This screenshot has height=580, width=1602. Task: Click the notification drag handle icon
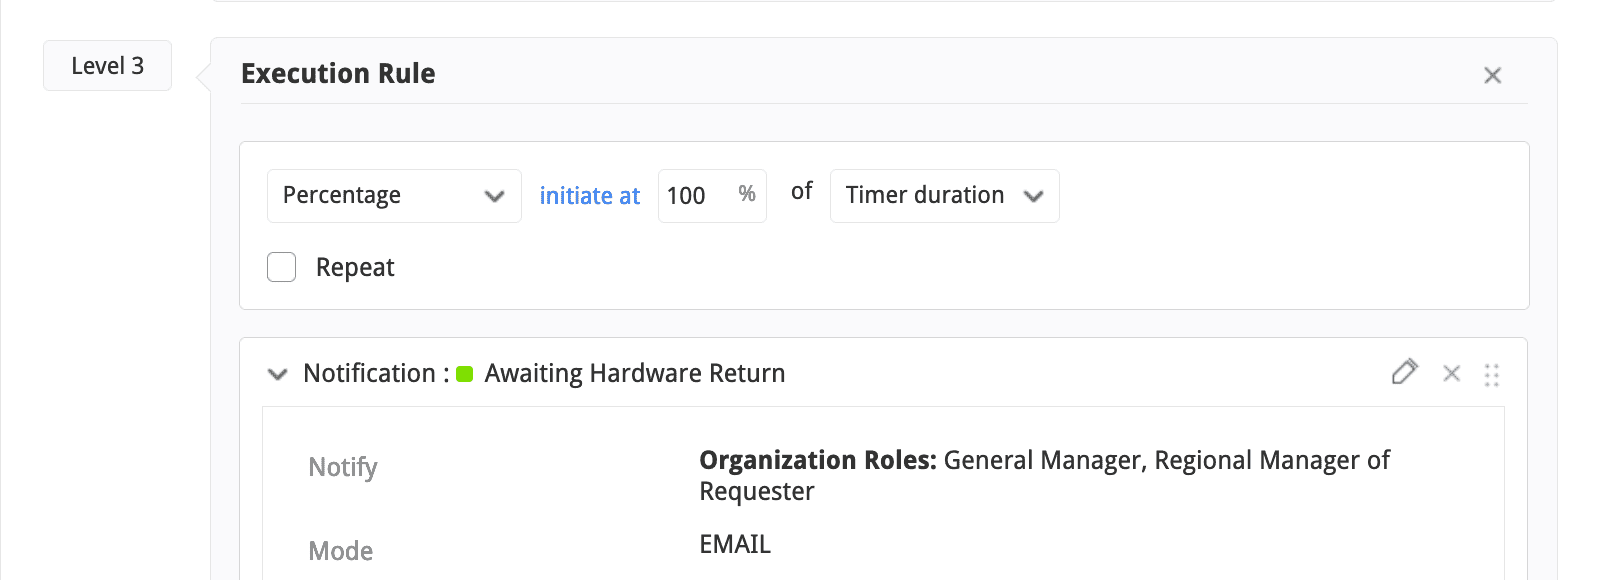click(1492, 374)
